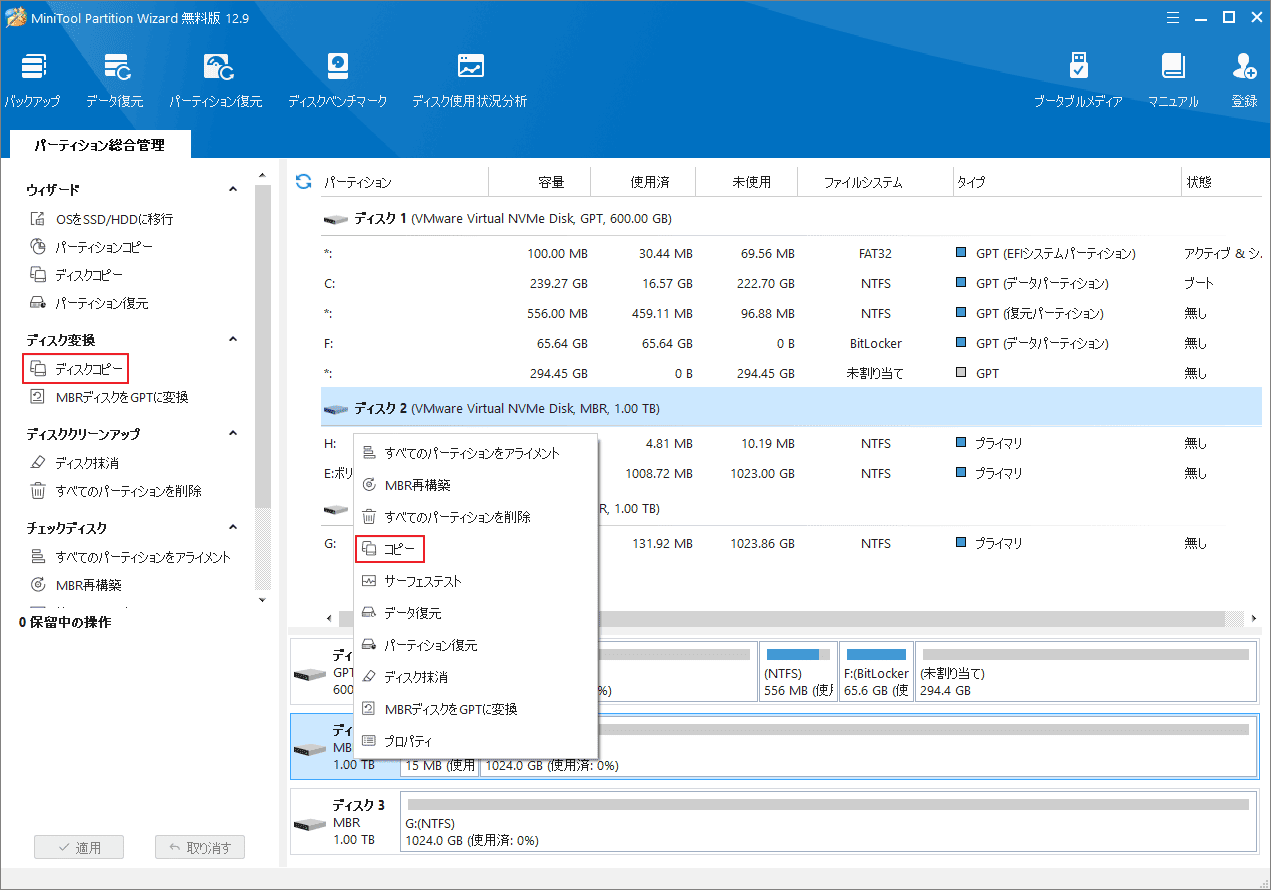Start ディスクベンチマーク tool
Viewport: 1271px width, 890px height.
[338, 80]
